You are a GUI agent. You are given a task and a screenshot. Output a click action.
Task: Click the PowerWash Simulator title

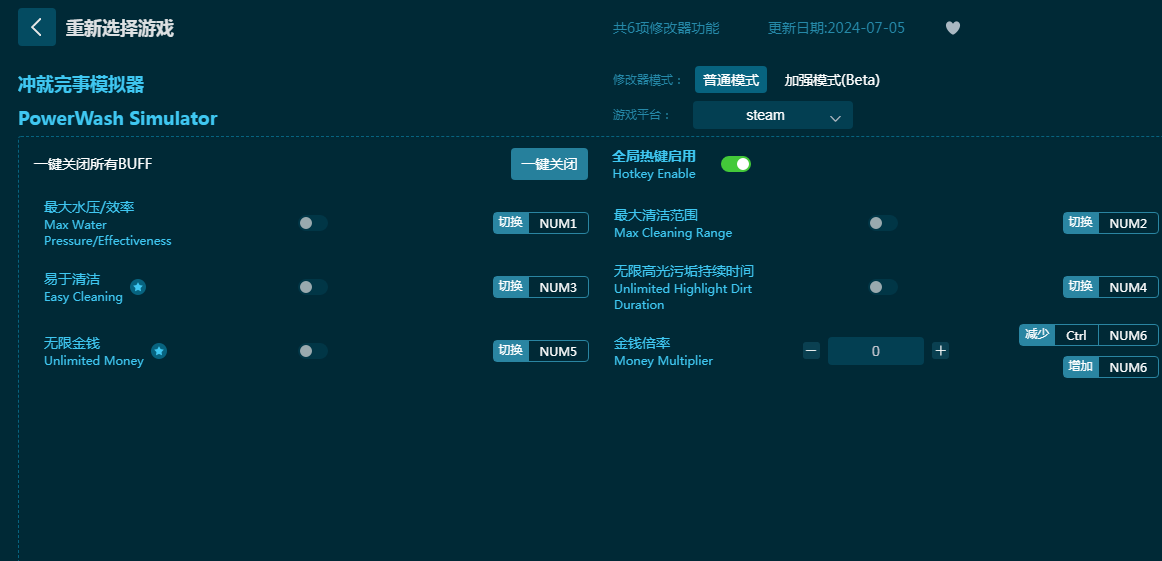pos(118,119)
